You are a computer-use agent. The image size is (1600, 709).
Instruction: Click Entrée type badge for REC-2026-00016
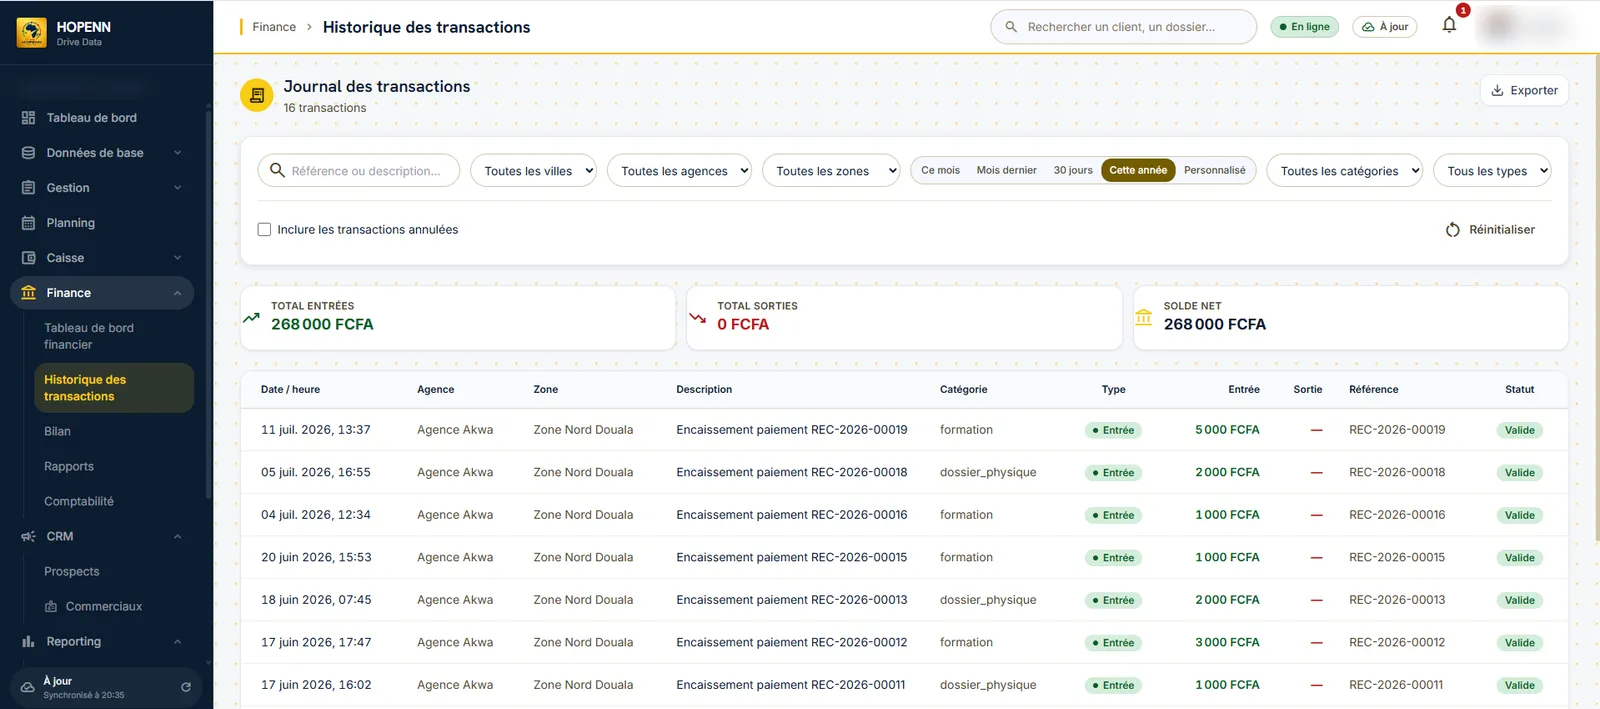pyautogui.click(x=1113, y=515)
